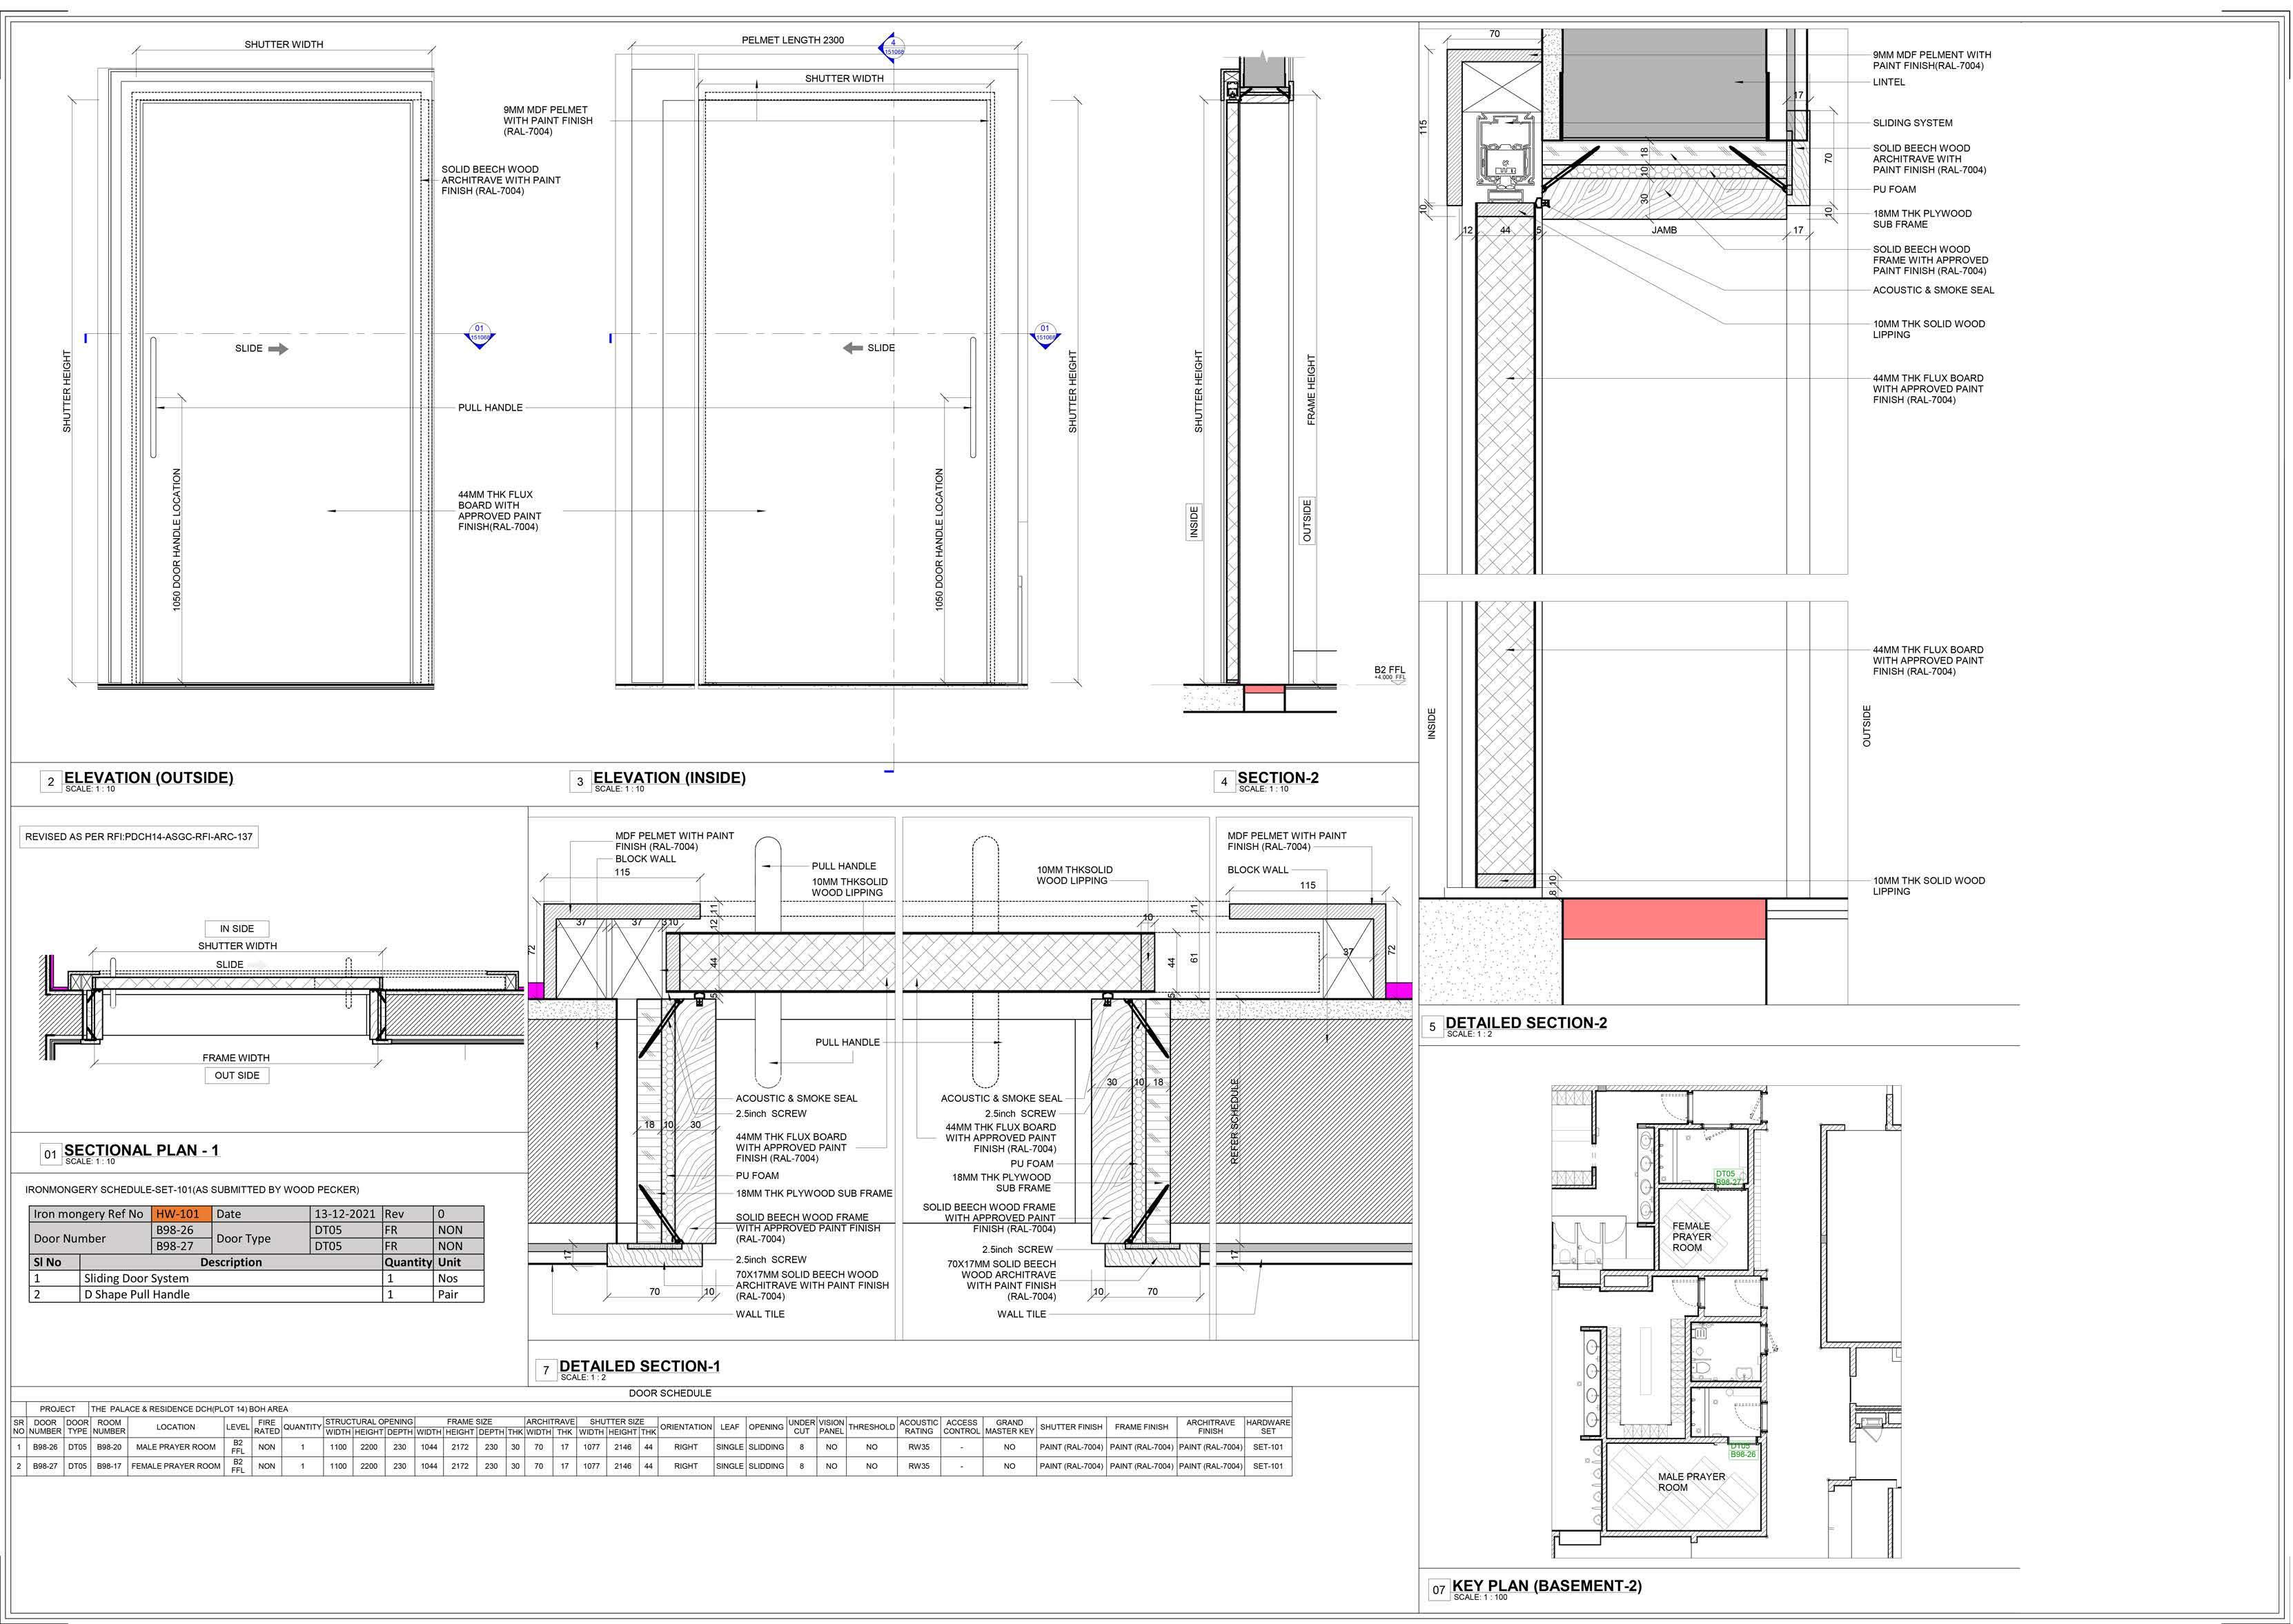Click green door tag B98-26 in key plan
2293x1624 pixels.
tap(1742, 1450)
